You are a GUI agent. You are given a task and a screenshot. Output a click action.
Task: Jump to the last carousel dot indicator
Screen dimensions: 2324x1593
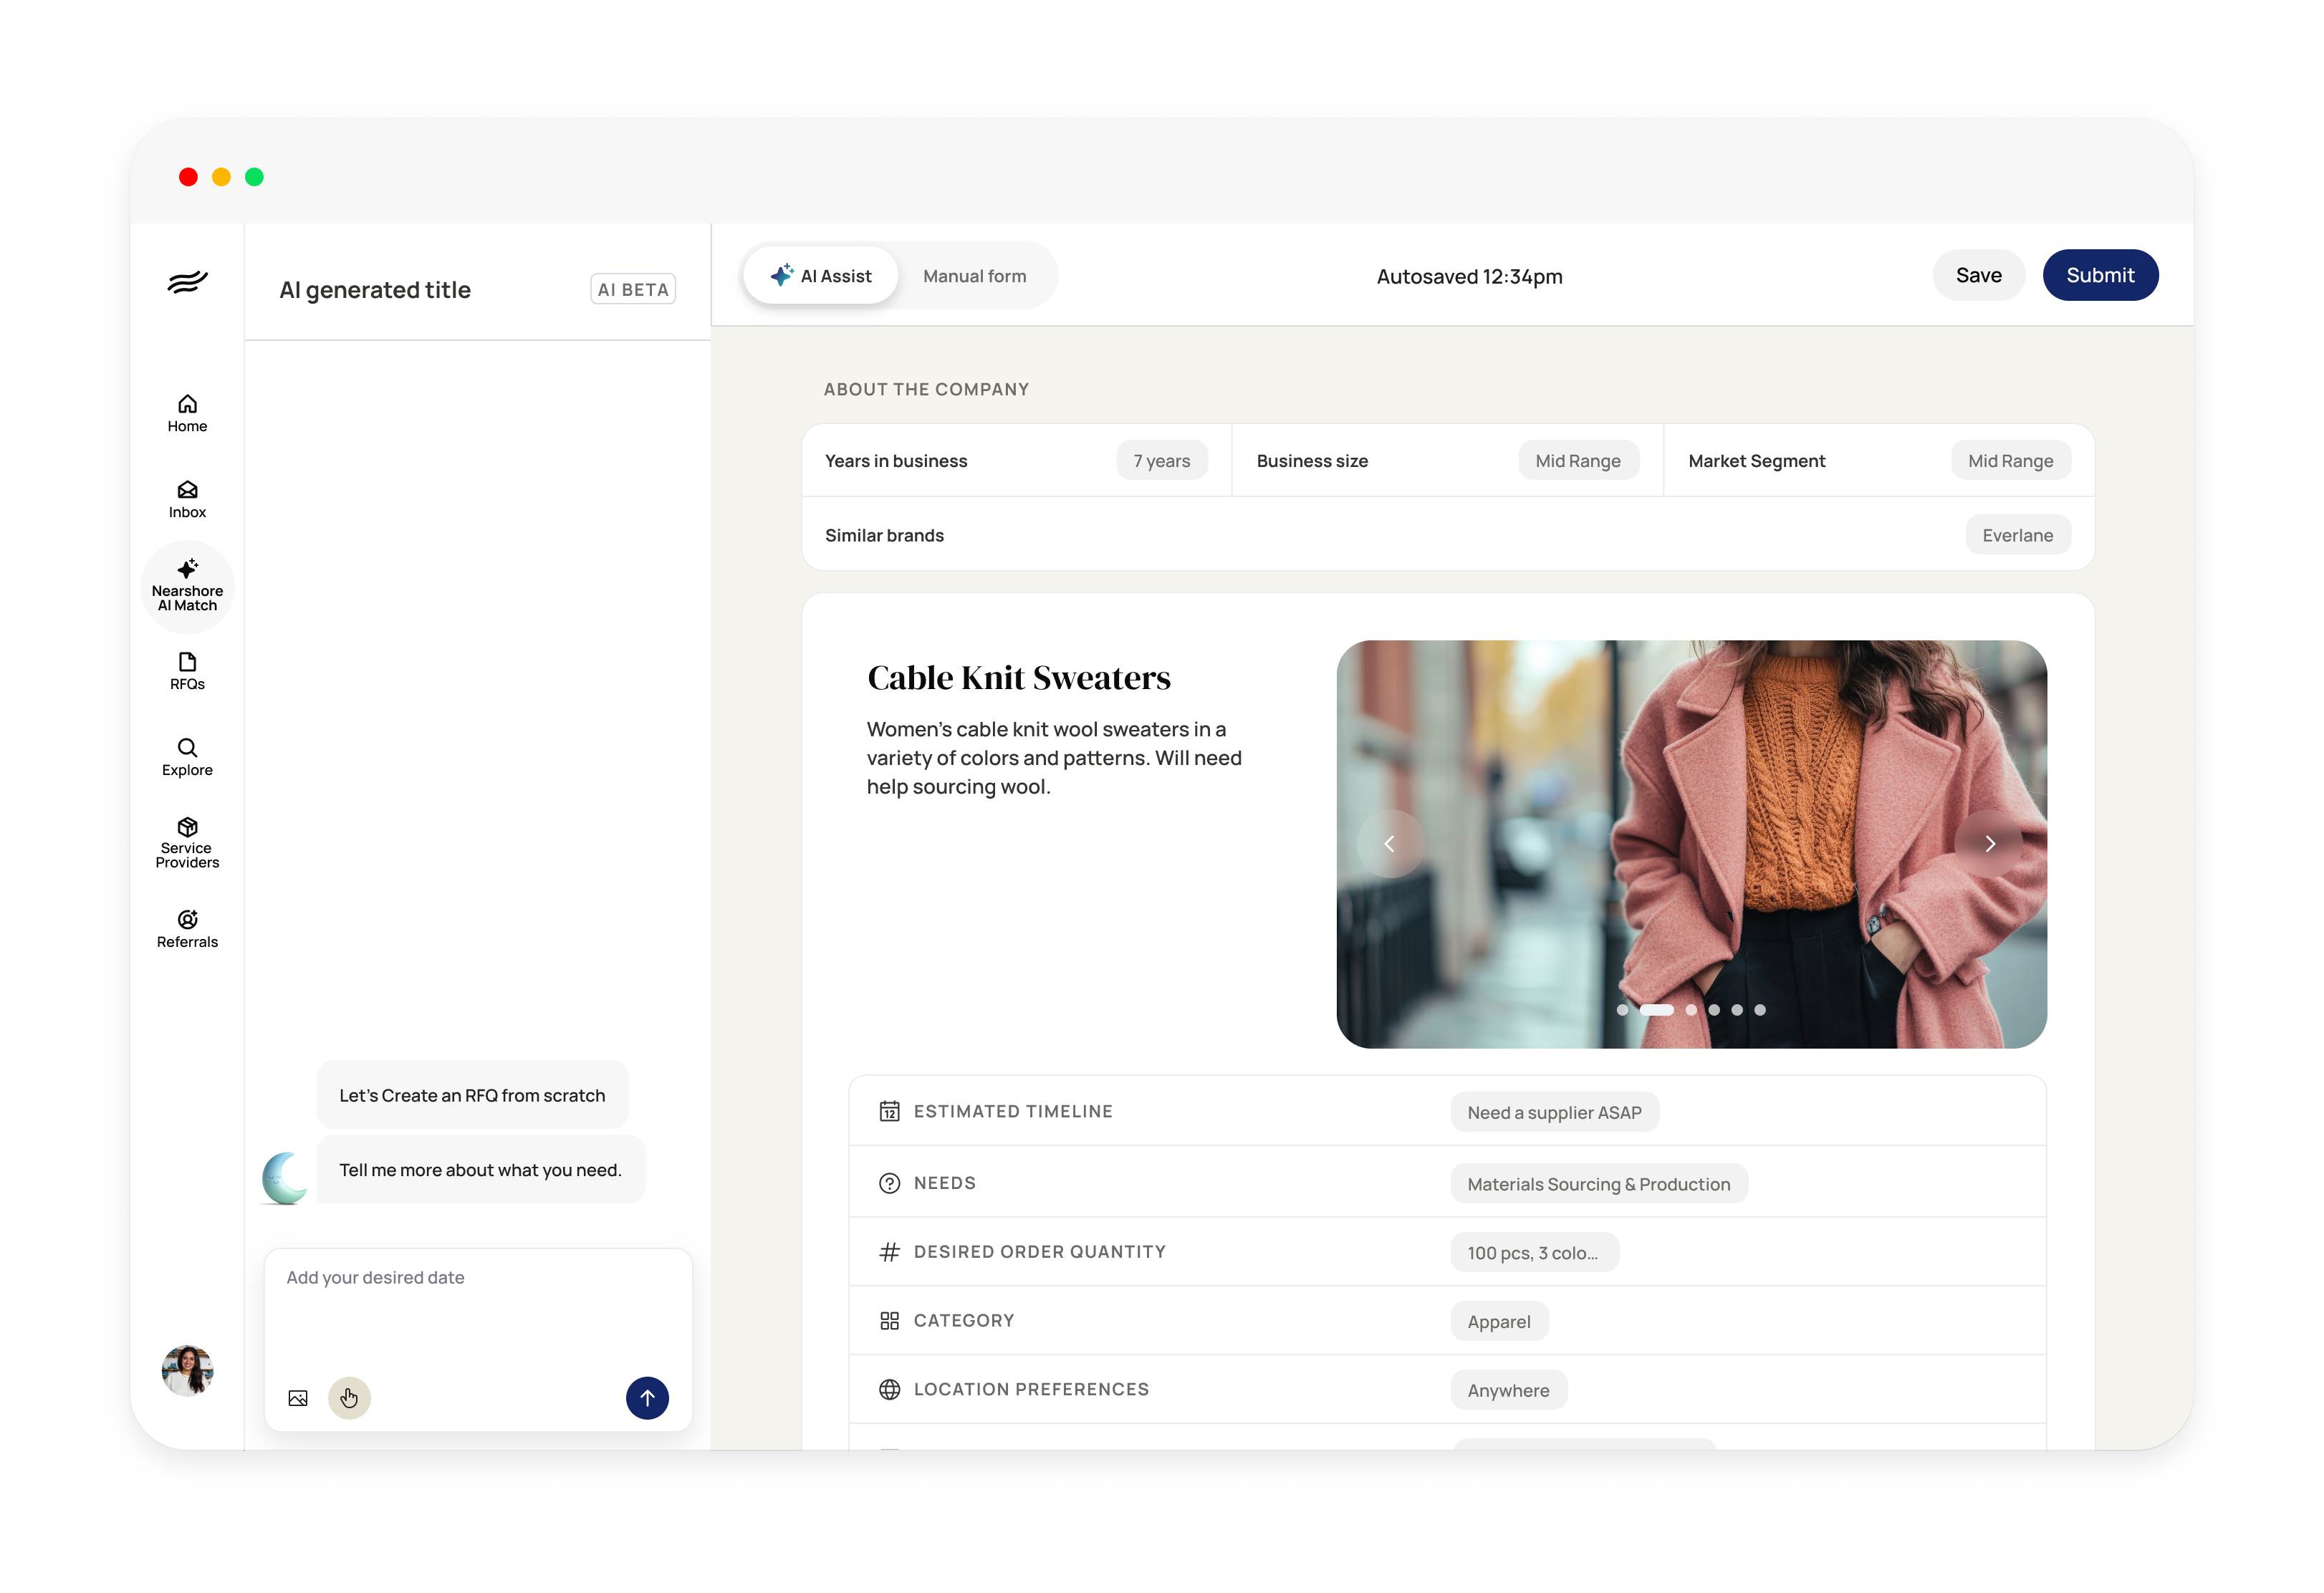tap(1760, 1010)
